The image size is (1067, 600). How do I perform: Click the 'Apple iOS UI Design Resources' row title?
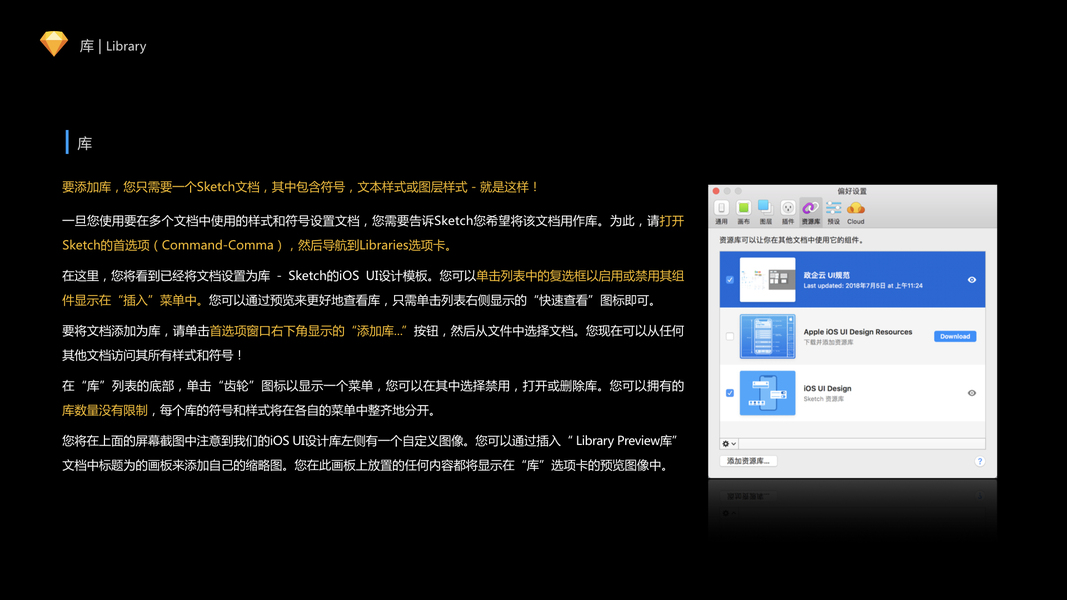pyautogui.click(x=857, y=332)
